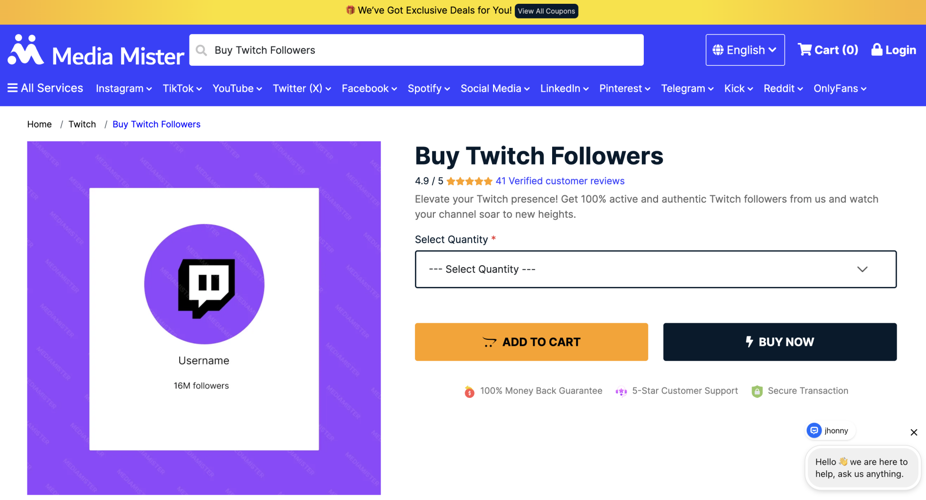This screenshot has height=500, width=926.
Task: Expand the Instagram services menu
Action: (x=123, y=89)
